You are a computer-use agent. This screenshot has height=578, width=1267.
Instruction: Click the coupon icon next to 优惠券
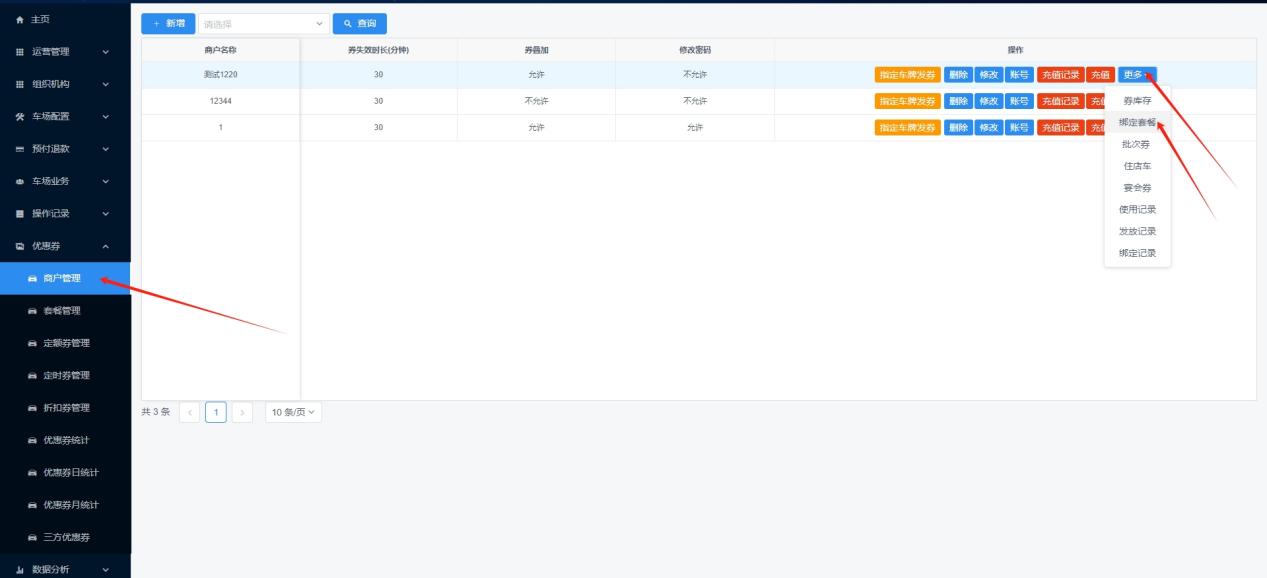(20, 246)
